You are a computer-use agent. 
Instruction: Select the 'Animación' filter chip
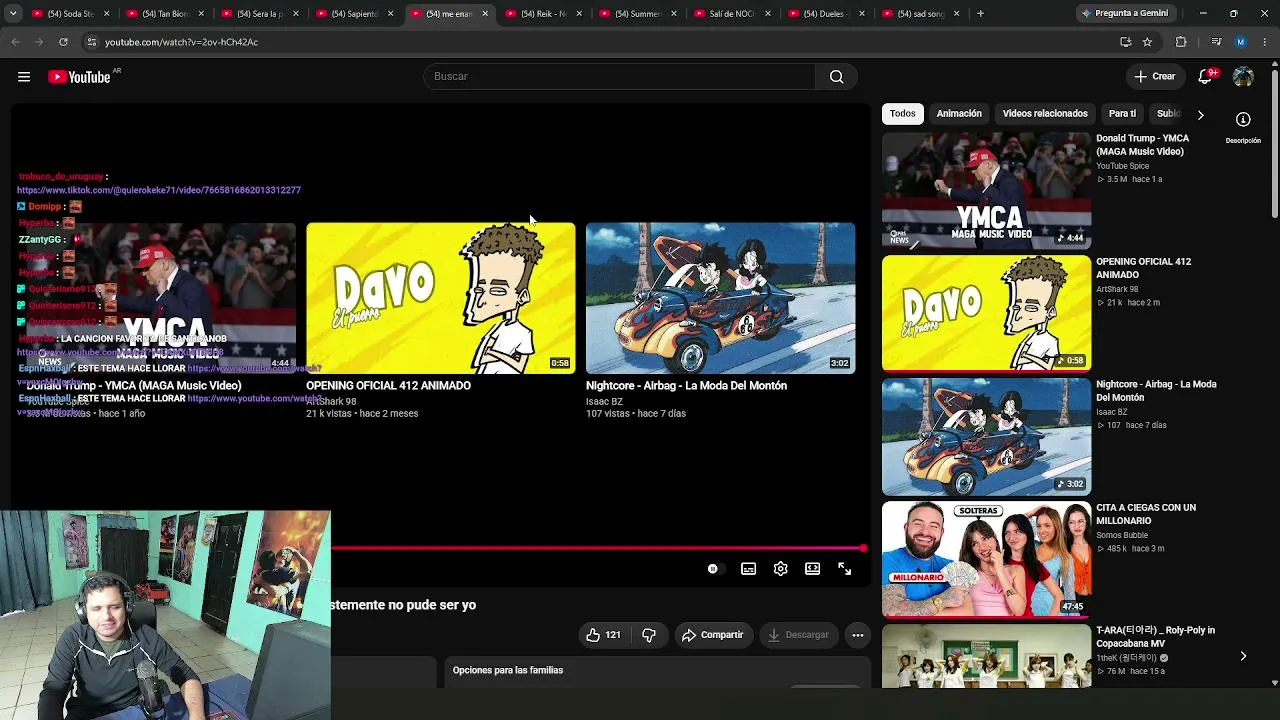tap(959, 114)
